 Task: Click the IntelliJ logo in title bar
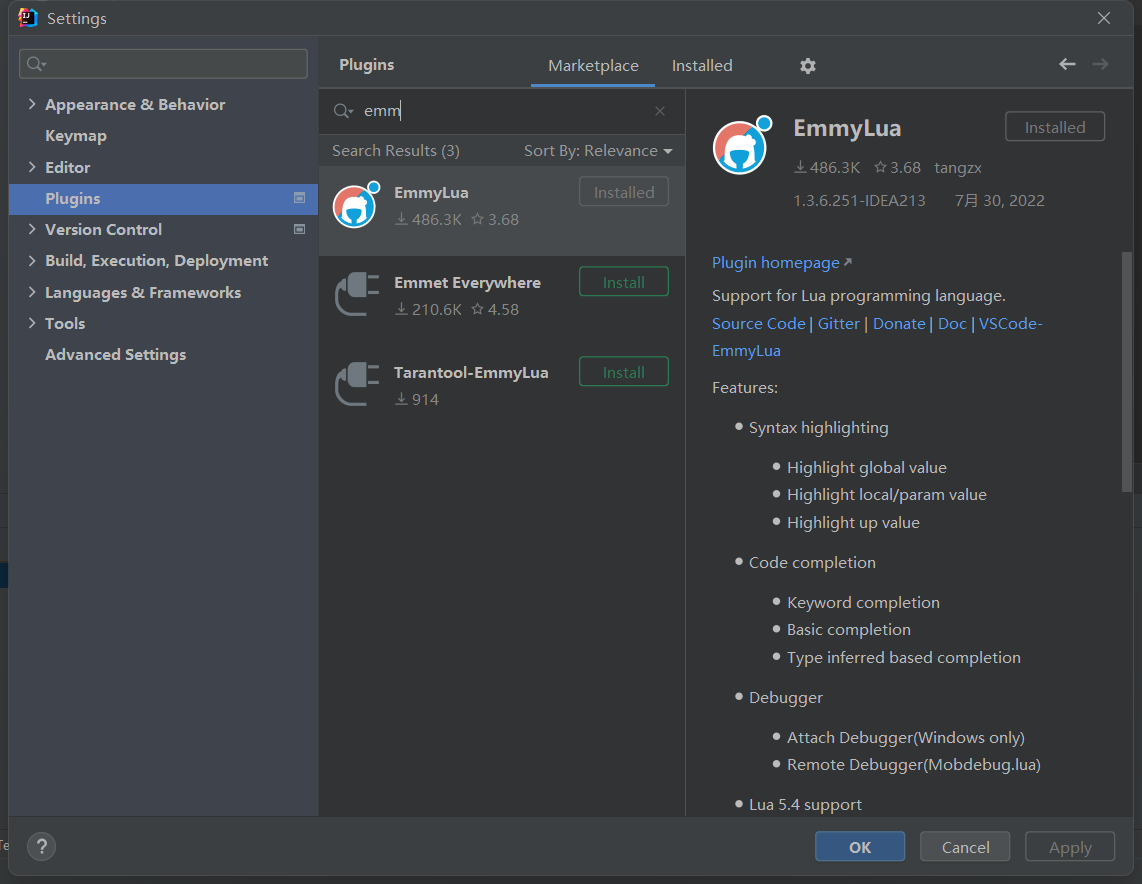pyautogui.click(x=28, y=17)
